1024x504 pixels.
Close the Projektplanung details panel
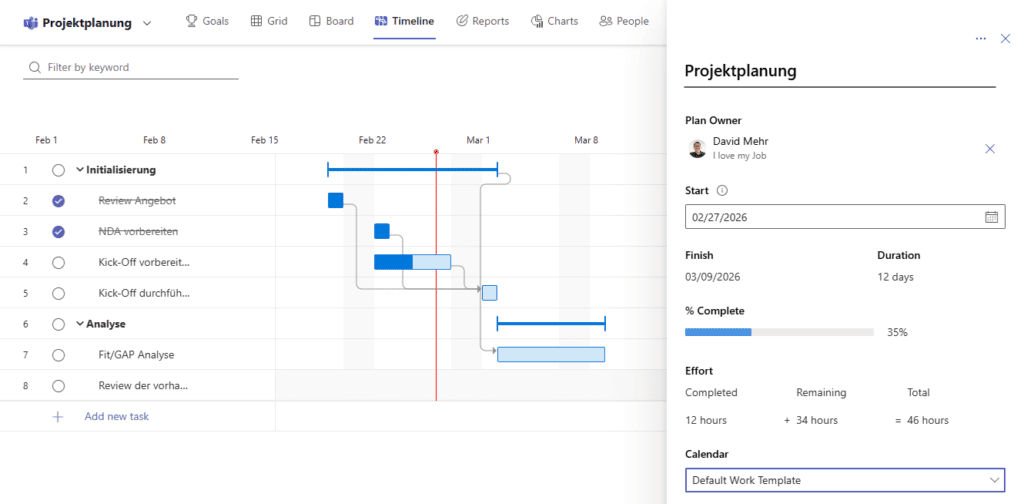pos(1005,38)
